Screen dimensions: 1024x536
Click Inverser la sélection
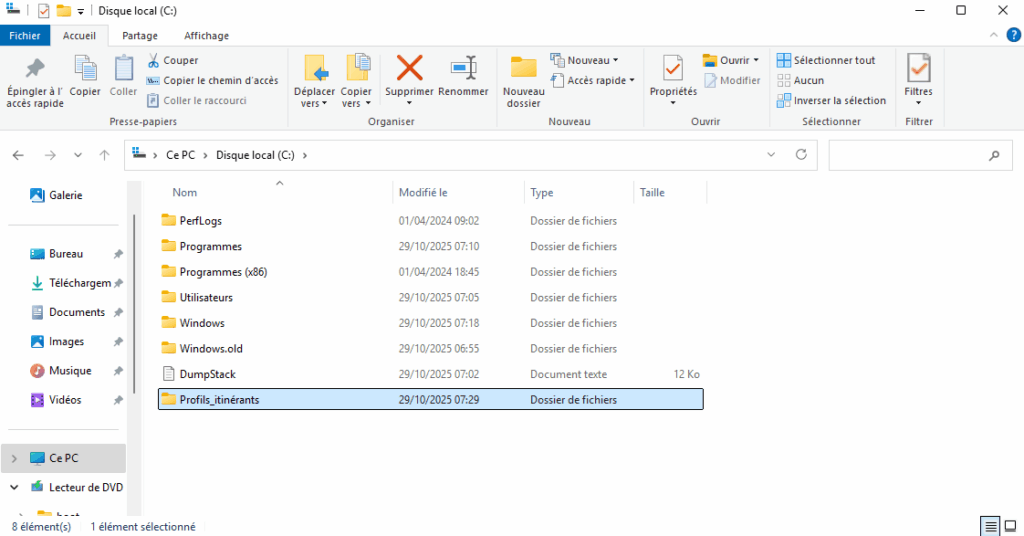point(832,100)
